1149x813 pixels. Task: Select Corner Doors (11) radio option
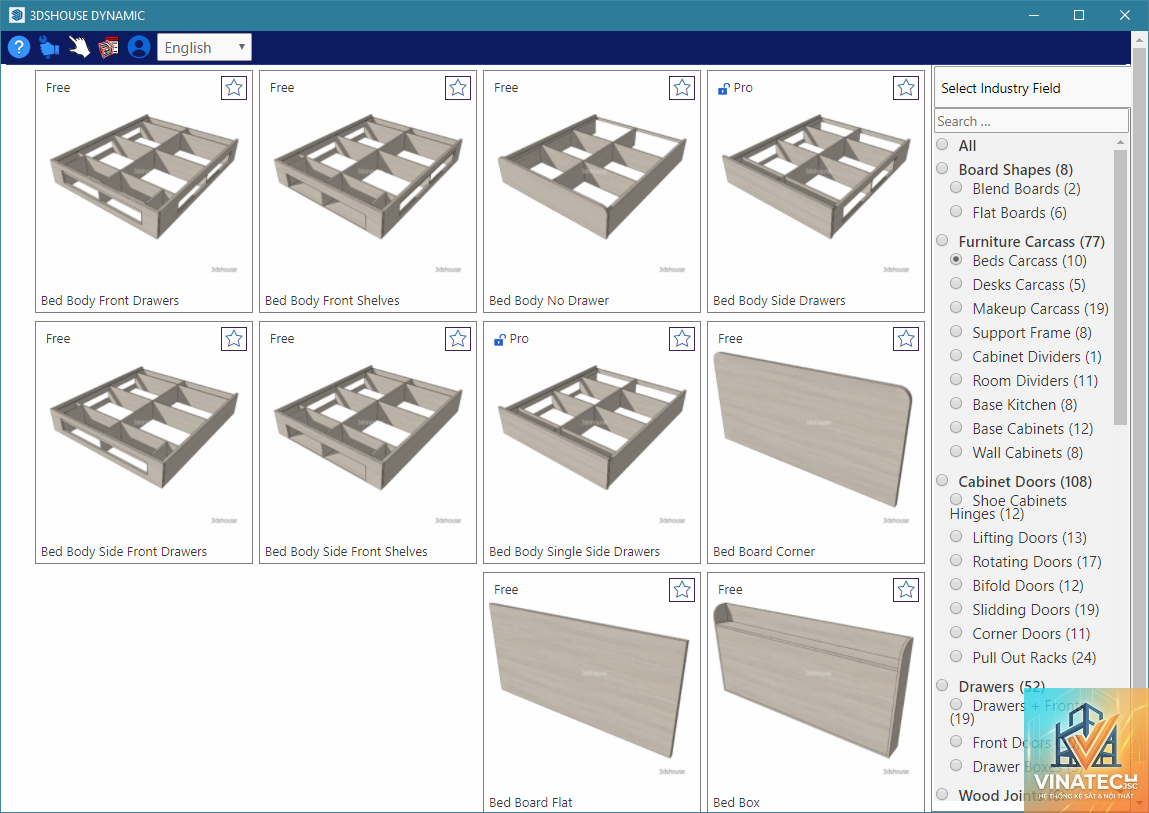[x=956, y=633]
